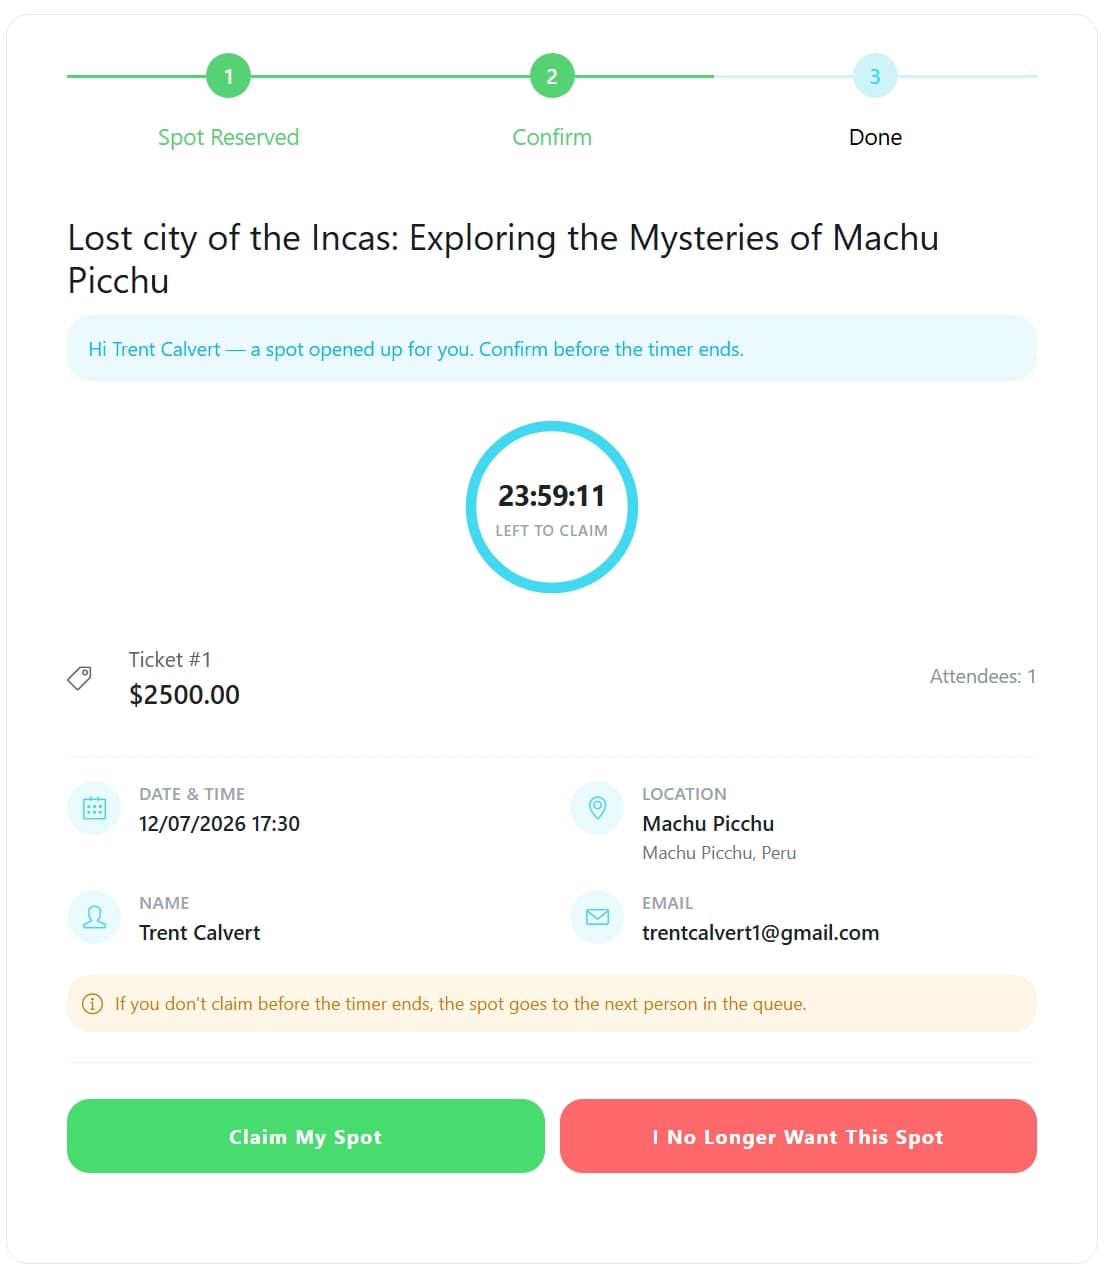Screen dimensions: 1108x1280
Task: Select step 3 Done circle
Action: point(875,76)
